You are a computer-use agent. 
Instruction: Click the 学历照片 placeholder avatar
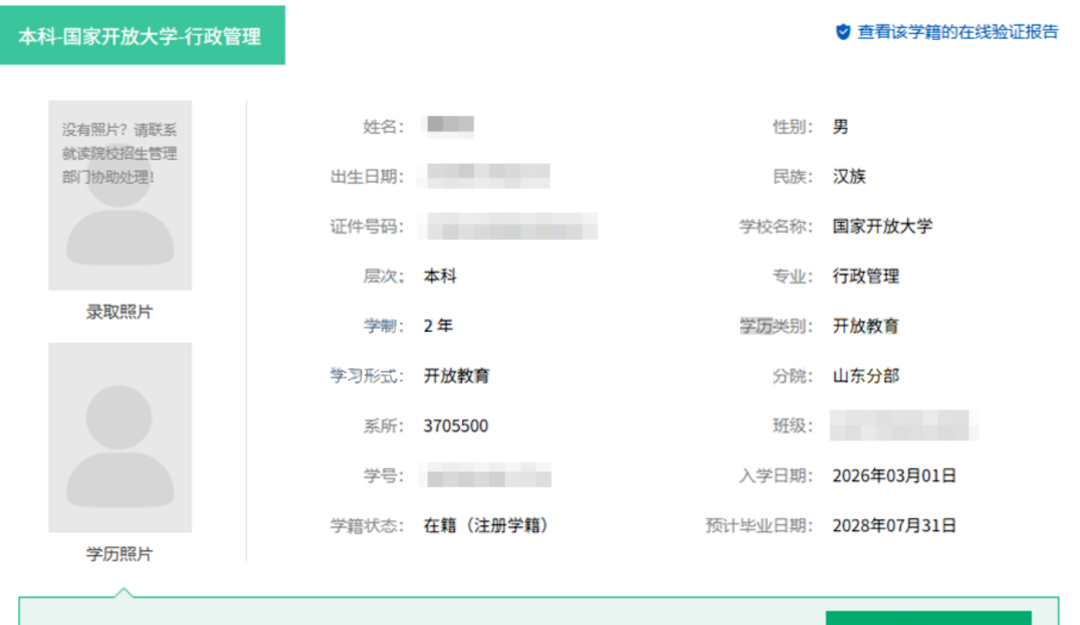[120, 437]
